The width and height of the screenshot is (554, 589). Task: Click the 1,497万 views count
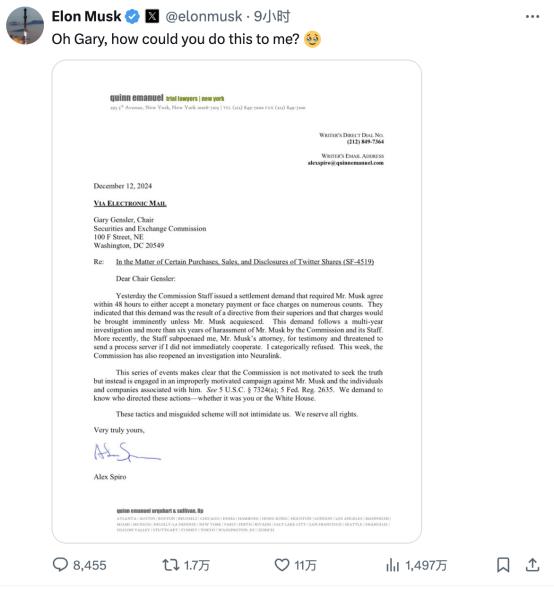pyautogui.click(x=426, y=565)
